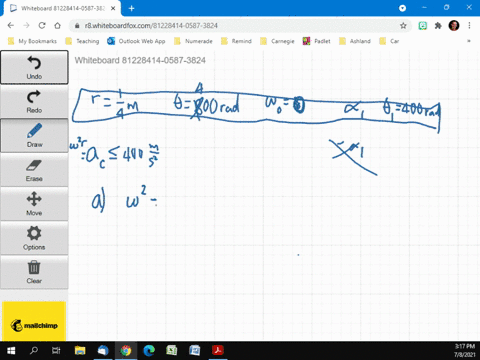480x360 pixels.
Task: Expand hidden bookmarks chevron
Action: tap(469, 41)
